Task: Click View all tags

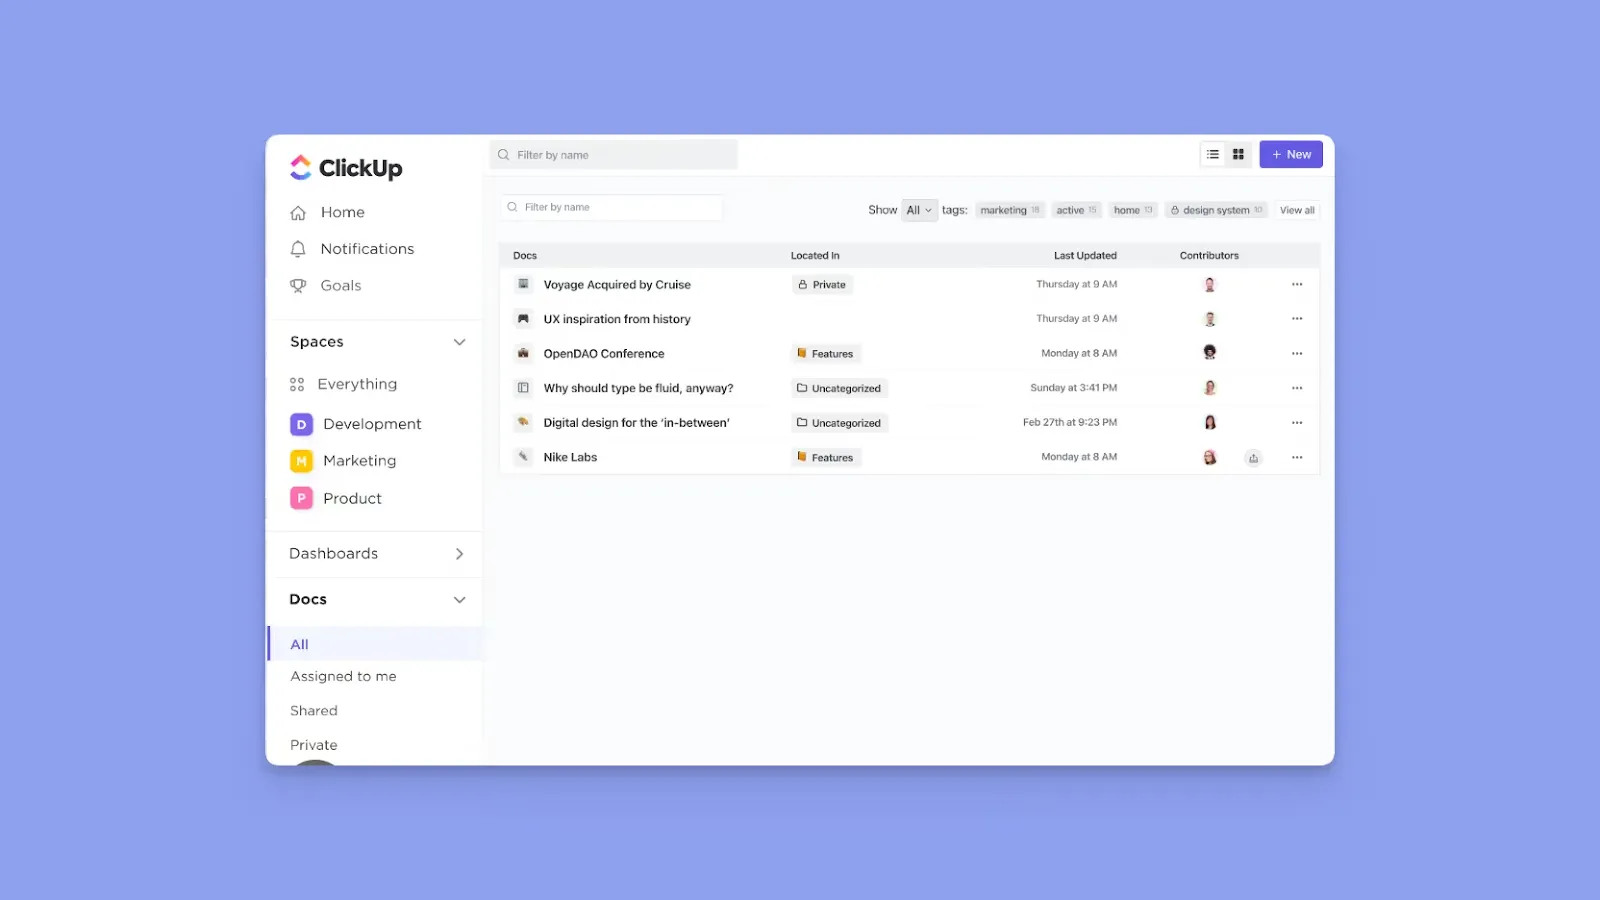Action: [x=1296, y=210]
